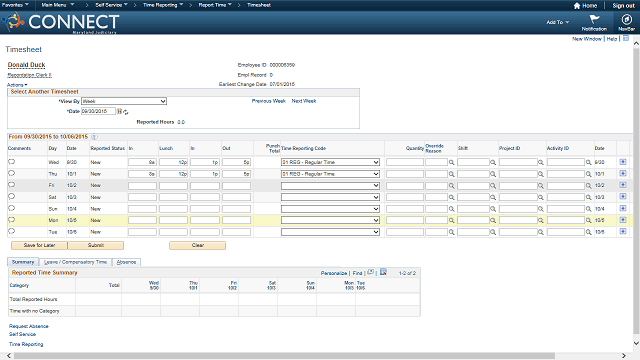The height and width of the screenshot is (360, 640).
Task: Open Time Reporting Code dropdown for Wed 9/30
Action: tap(330, 162)
